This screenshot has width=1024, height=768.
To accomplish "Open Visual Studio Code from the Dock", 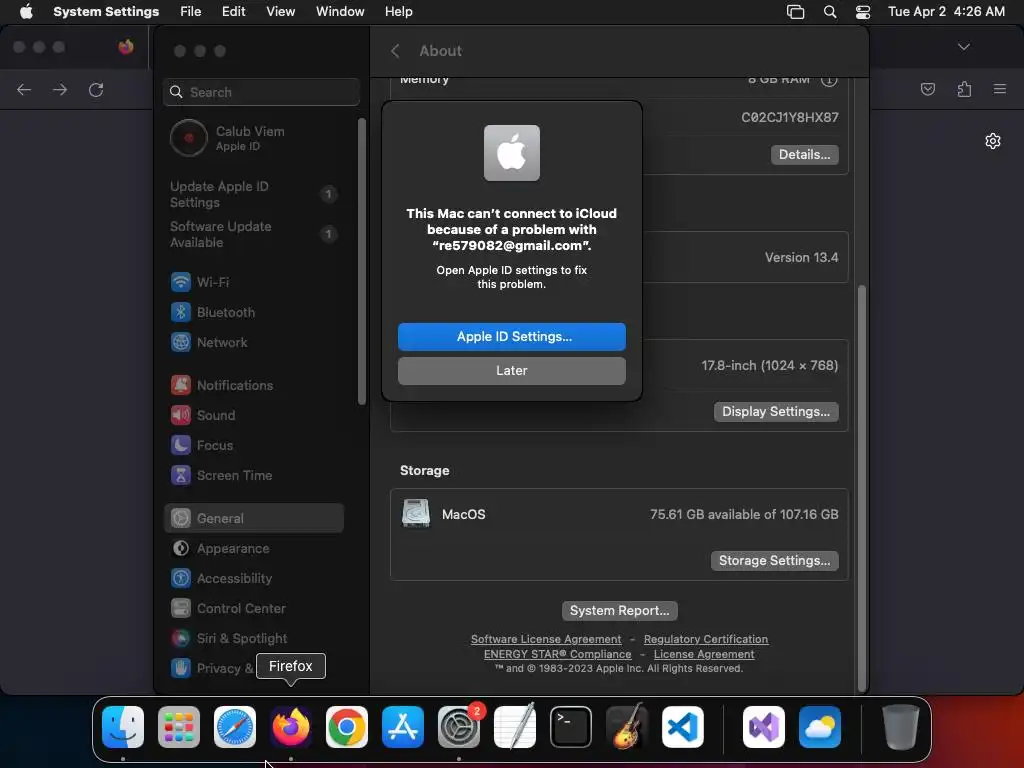I will tap(682, 727).
